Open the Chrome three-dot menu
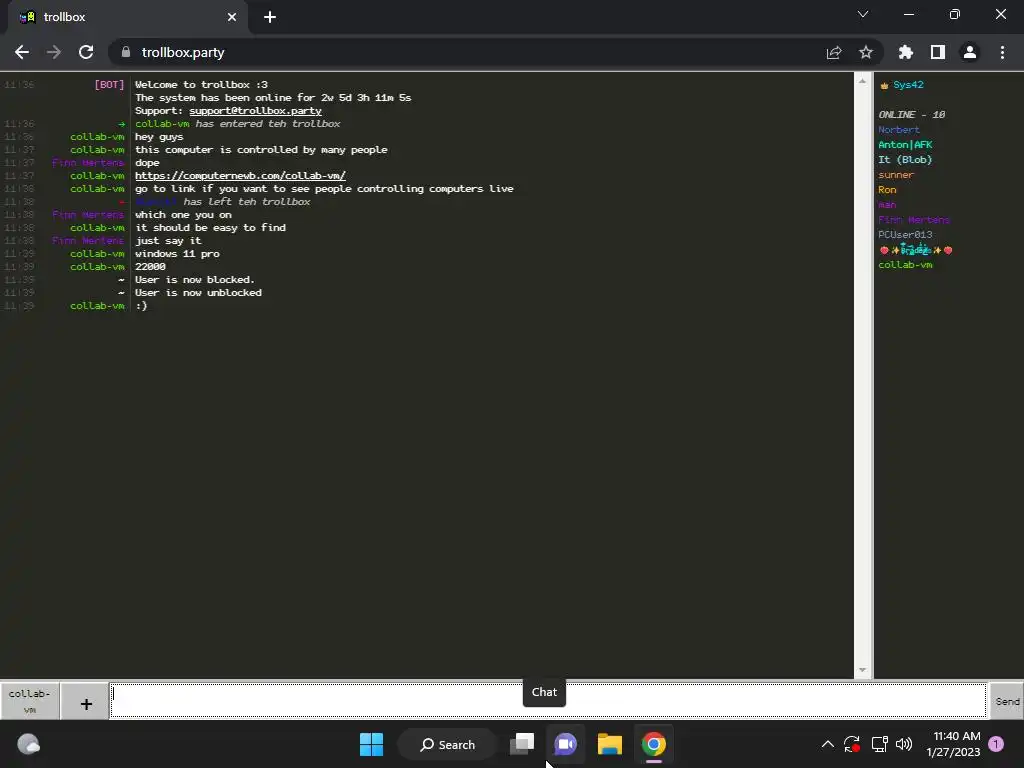The height and width of the screenshot is (768, 1024). [x=1002, y=52]
